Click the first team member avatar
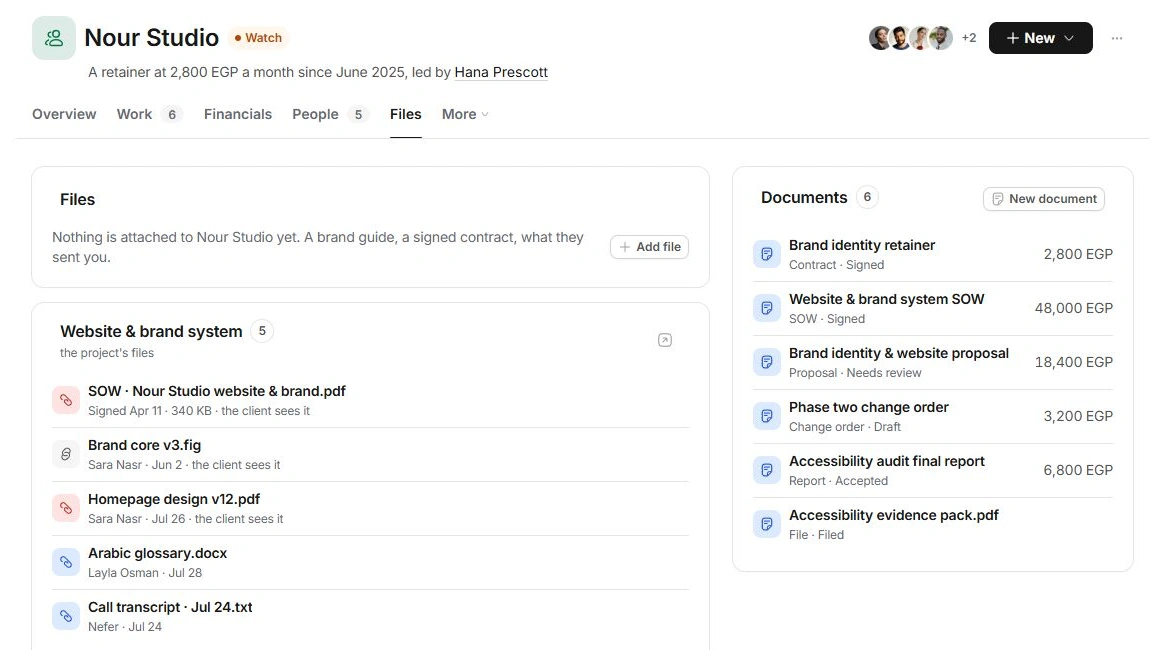Screen dimensions: 1150x650 pyautogui.click(x=880, y=37)
